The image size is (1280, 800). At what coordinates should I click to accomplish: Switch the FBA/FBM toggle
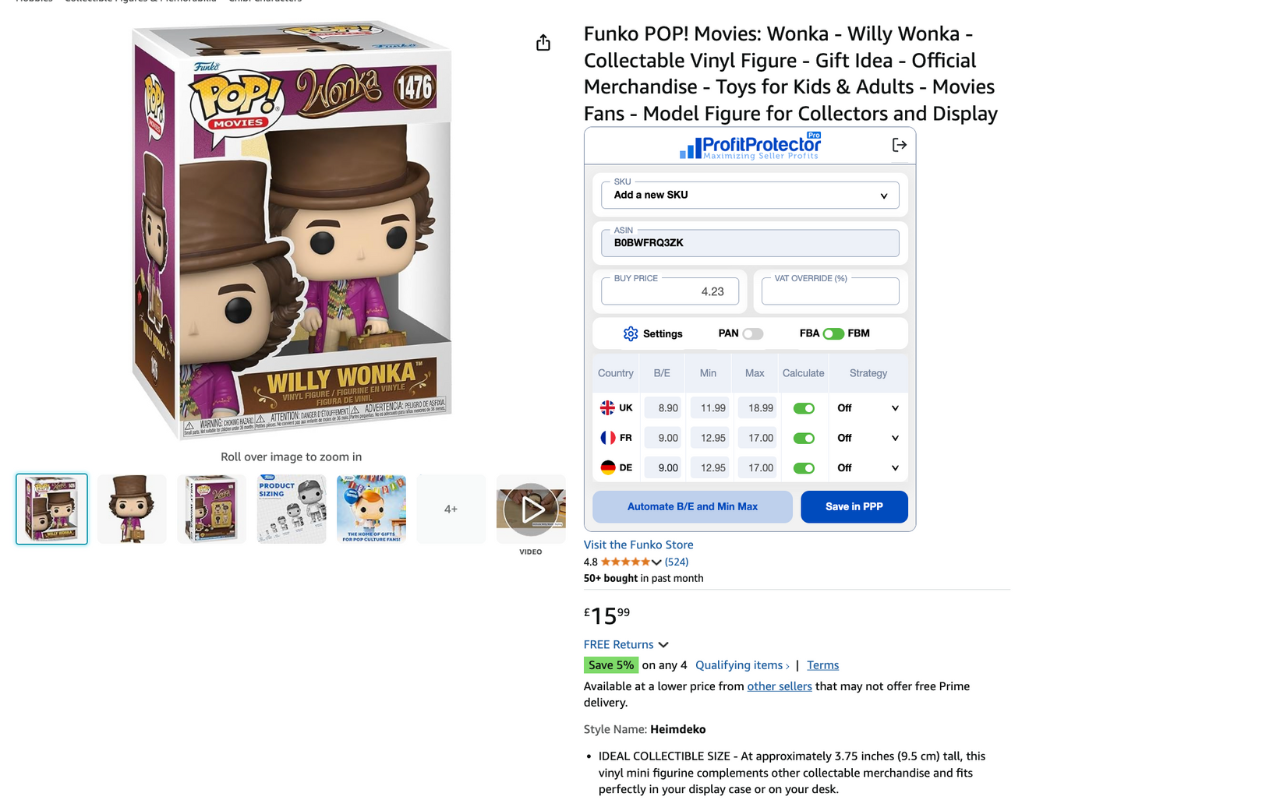[833, 334]
